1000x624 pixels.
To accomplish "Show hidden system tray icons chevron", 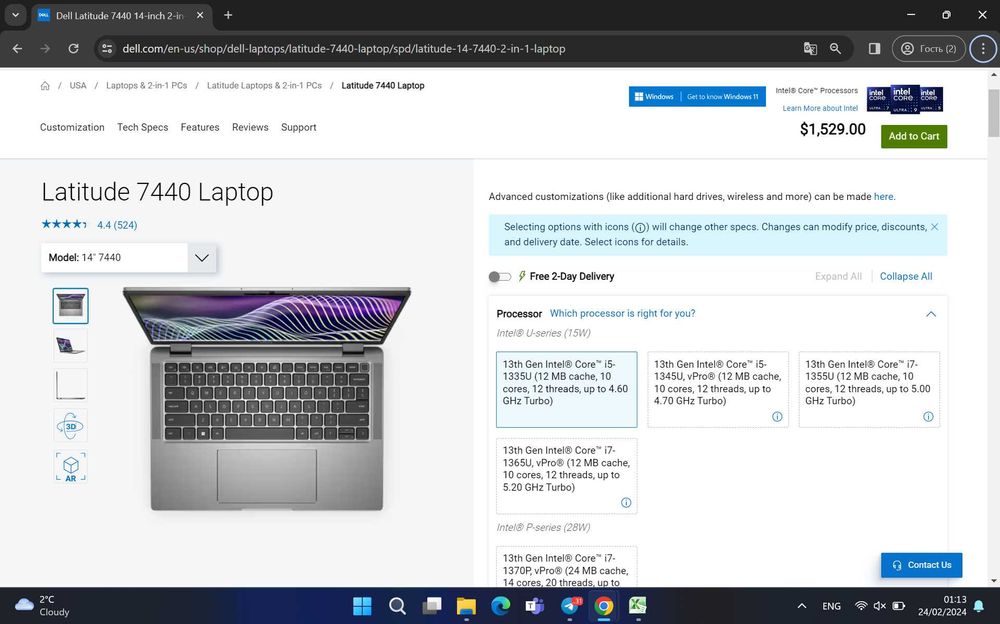I will [802, 606].
